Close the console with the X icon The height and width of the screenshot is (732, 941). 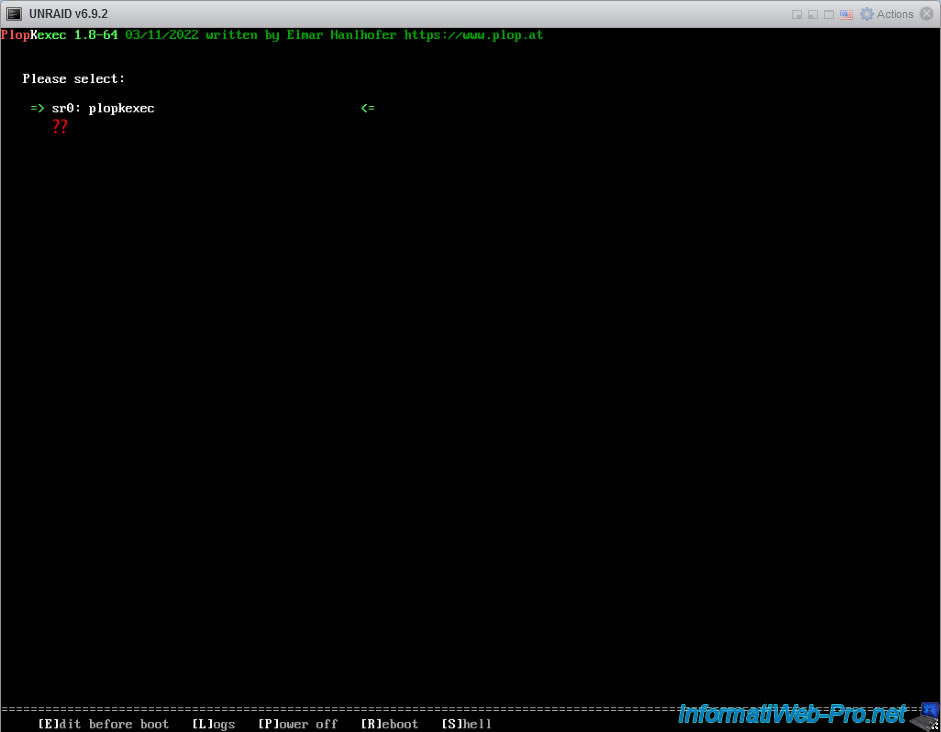click(x=927, y=14)
